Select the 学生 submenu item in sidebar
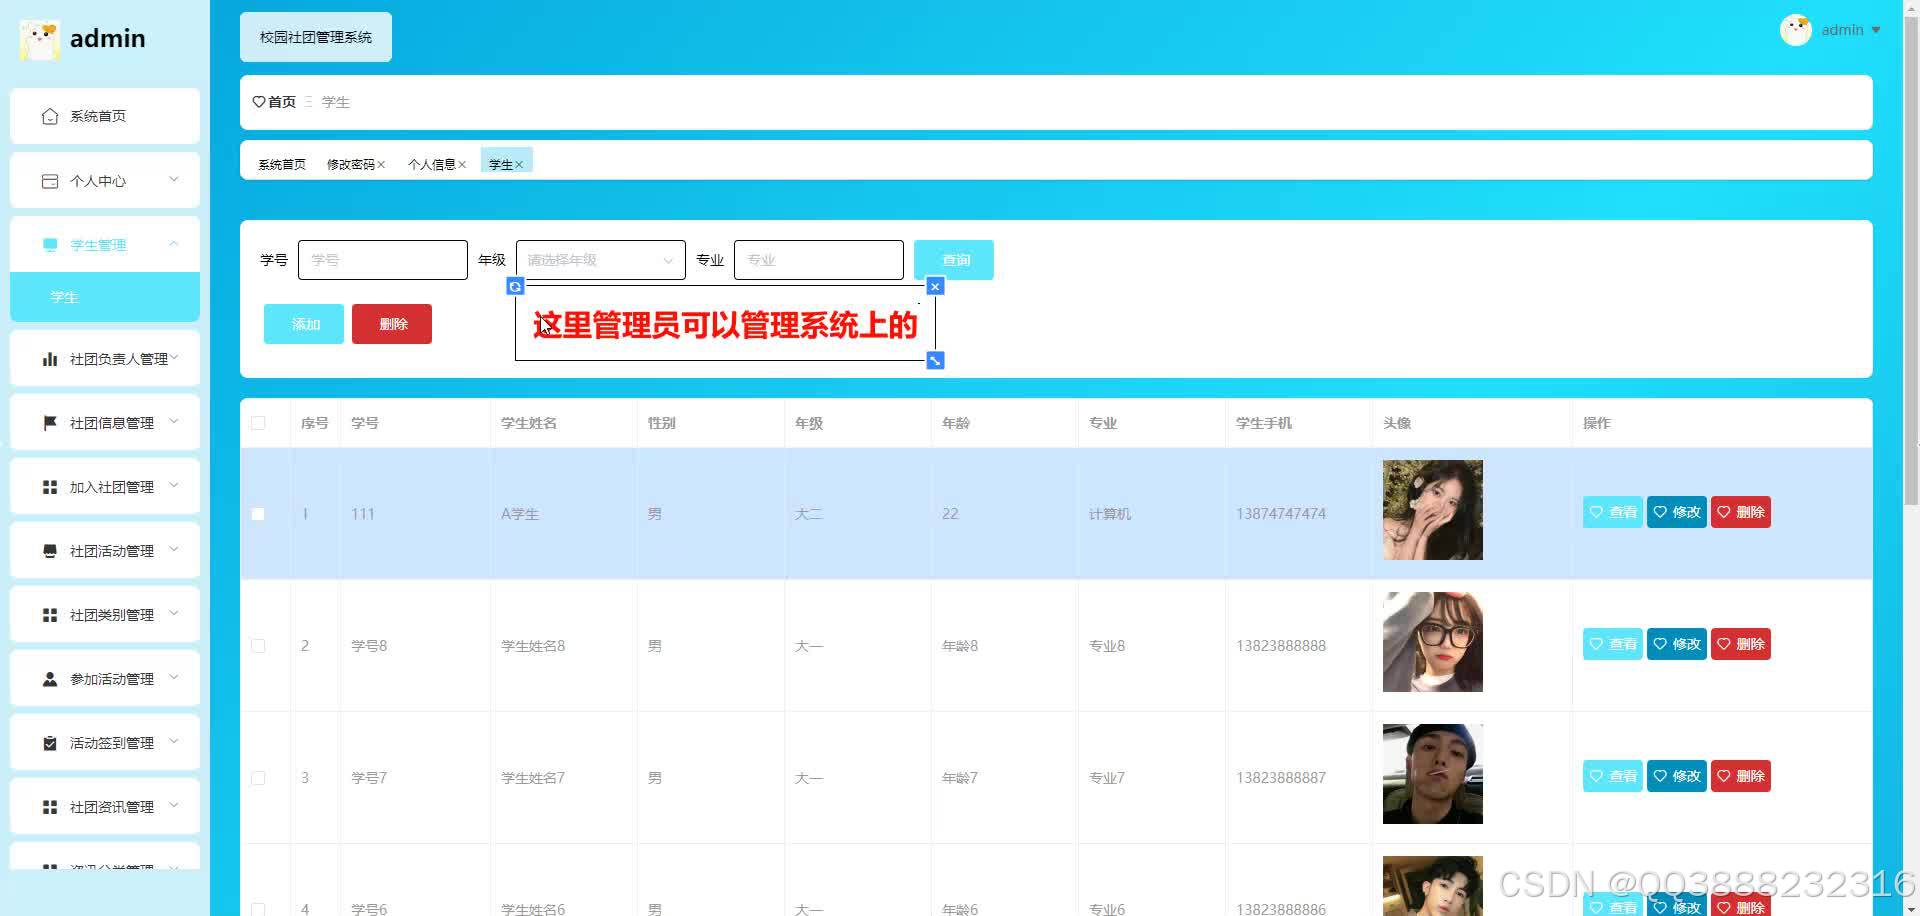Viewport: 1920px width, 916px height. (x=105, y=297)
